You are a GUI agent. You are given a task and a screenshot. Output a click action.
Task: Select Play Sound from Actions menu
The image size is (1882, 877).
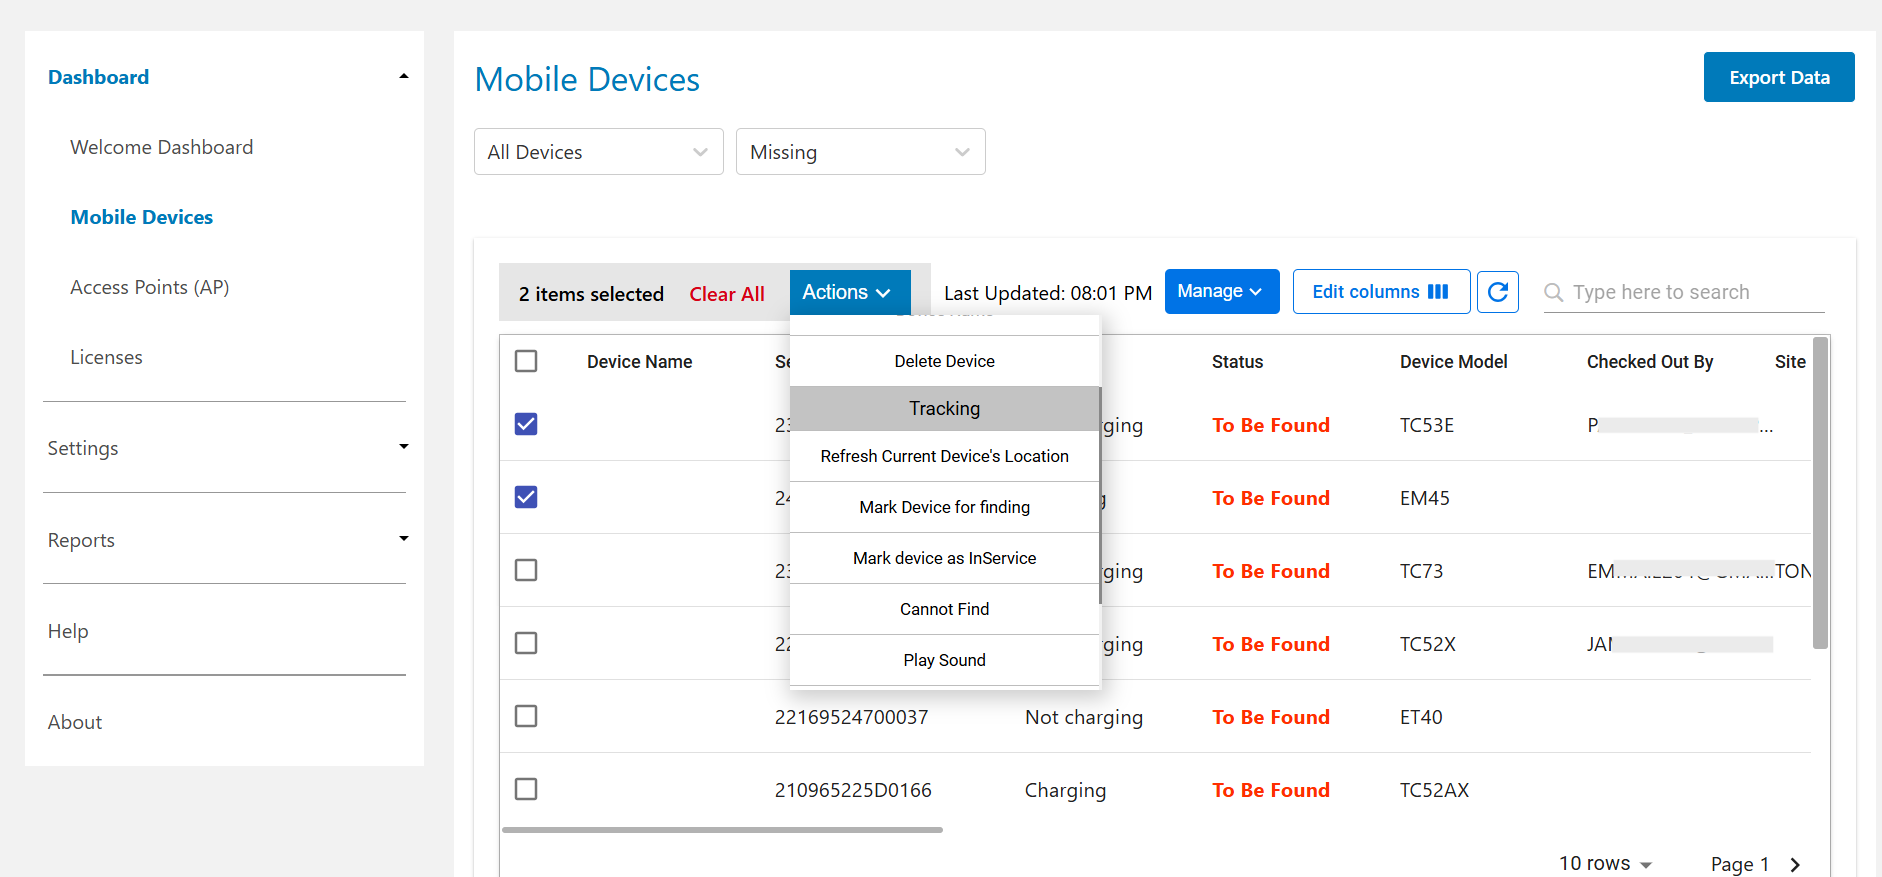tap(944, 660)
